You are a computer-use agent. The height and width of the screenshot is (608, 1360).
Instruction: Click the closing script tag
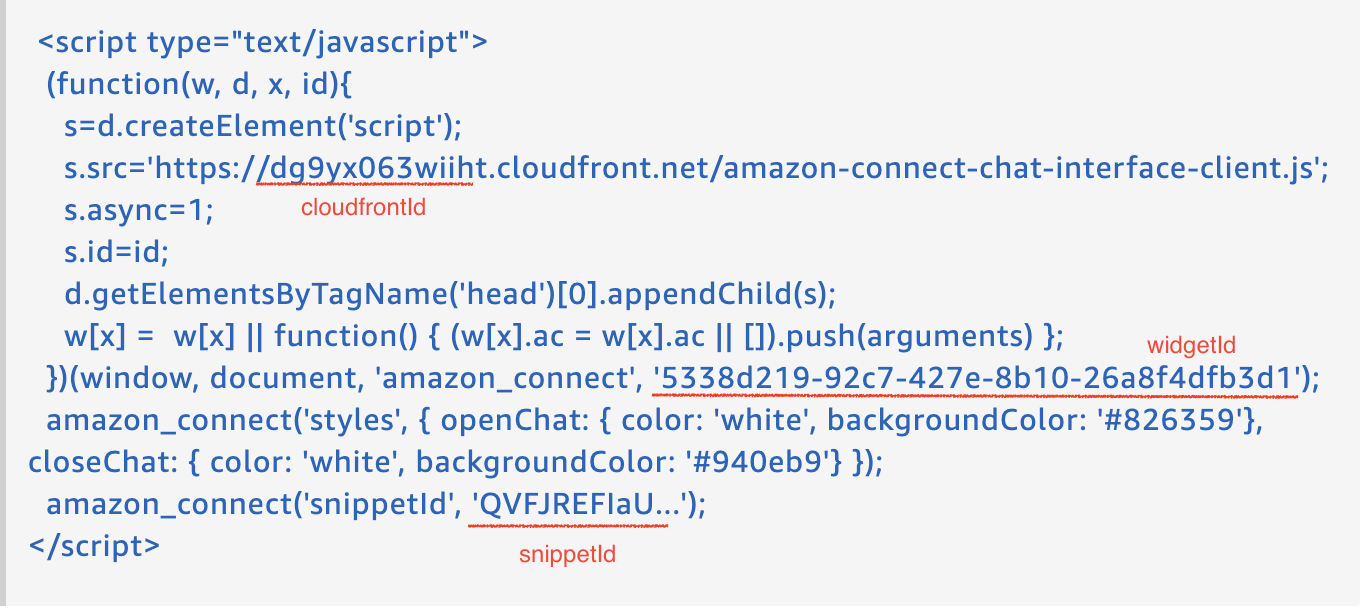94,547
